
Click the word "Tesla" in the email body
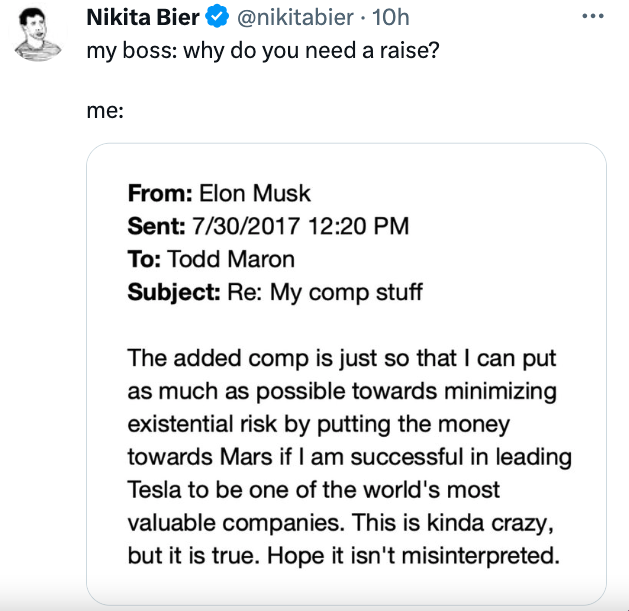click(153, 490)
